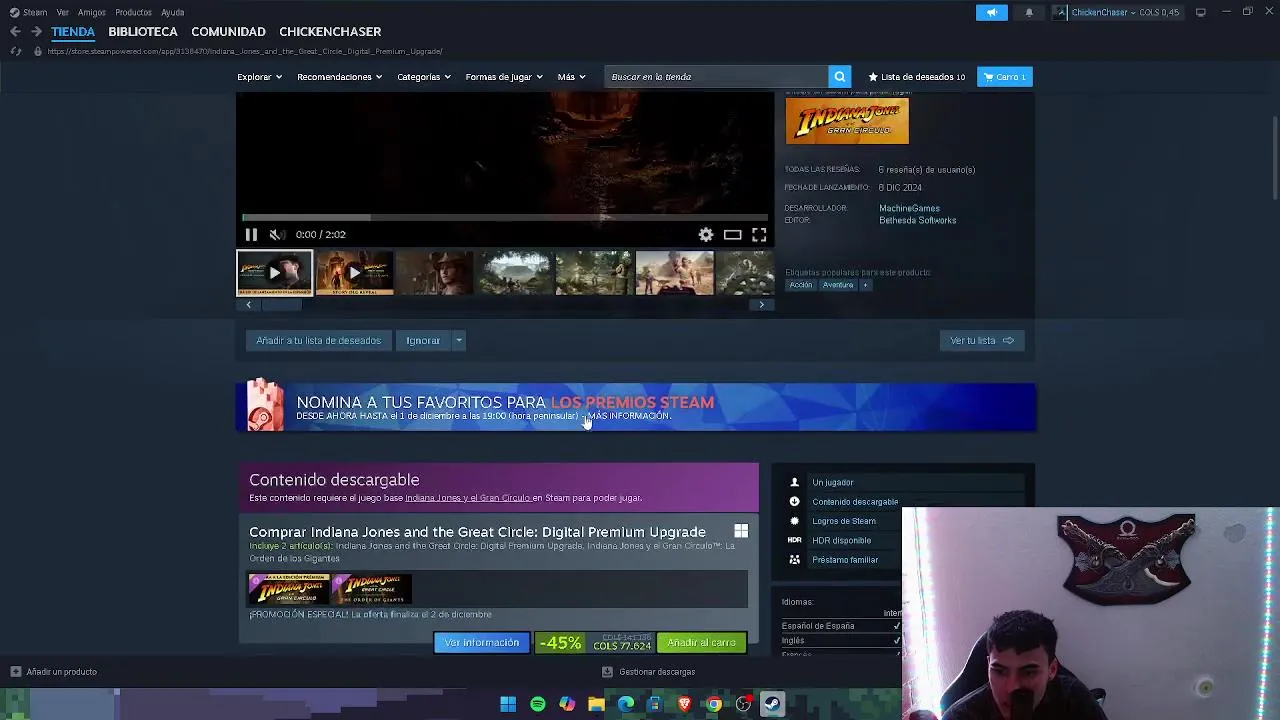The image size is (1280, 720).
Task: Click the Aventura tag
Action: tap(838, 285)
